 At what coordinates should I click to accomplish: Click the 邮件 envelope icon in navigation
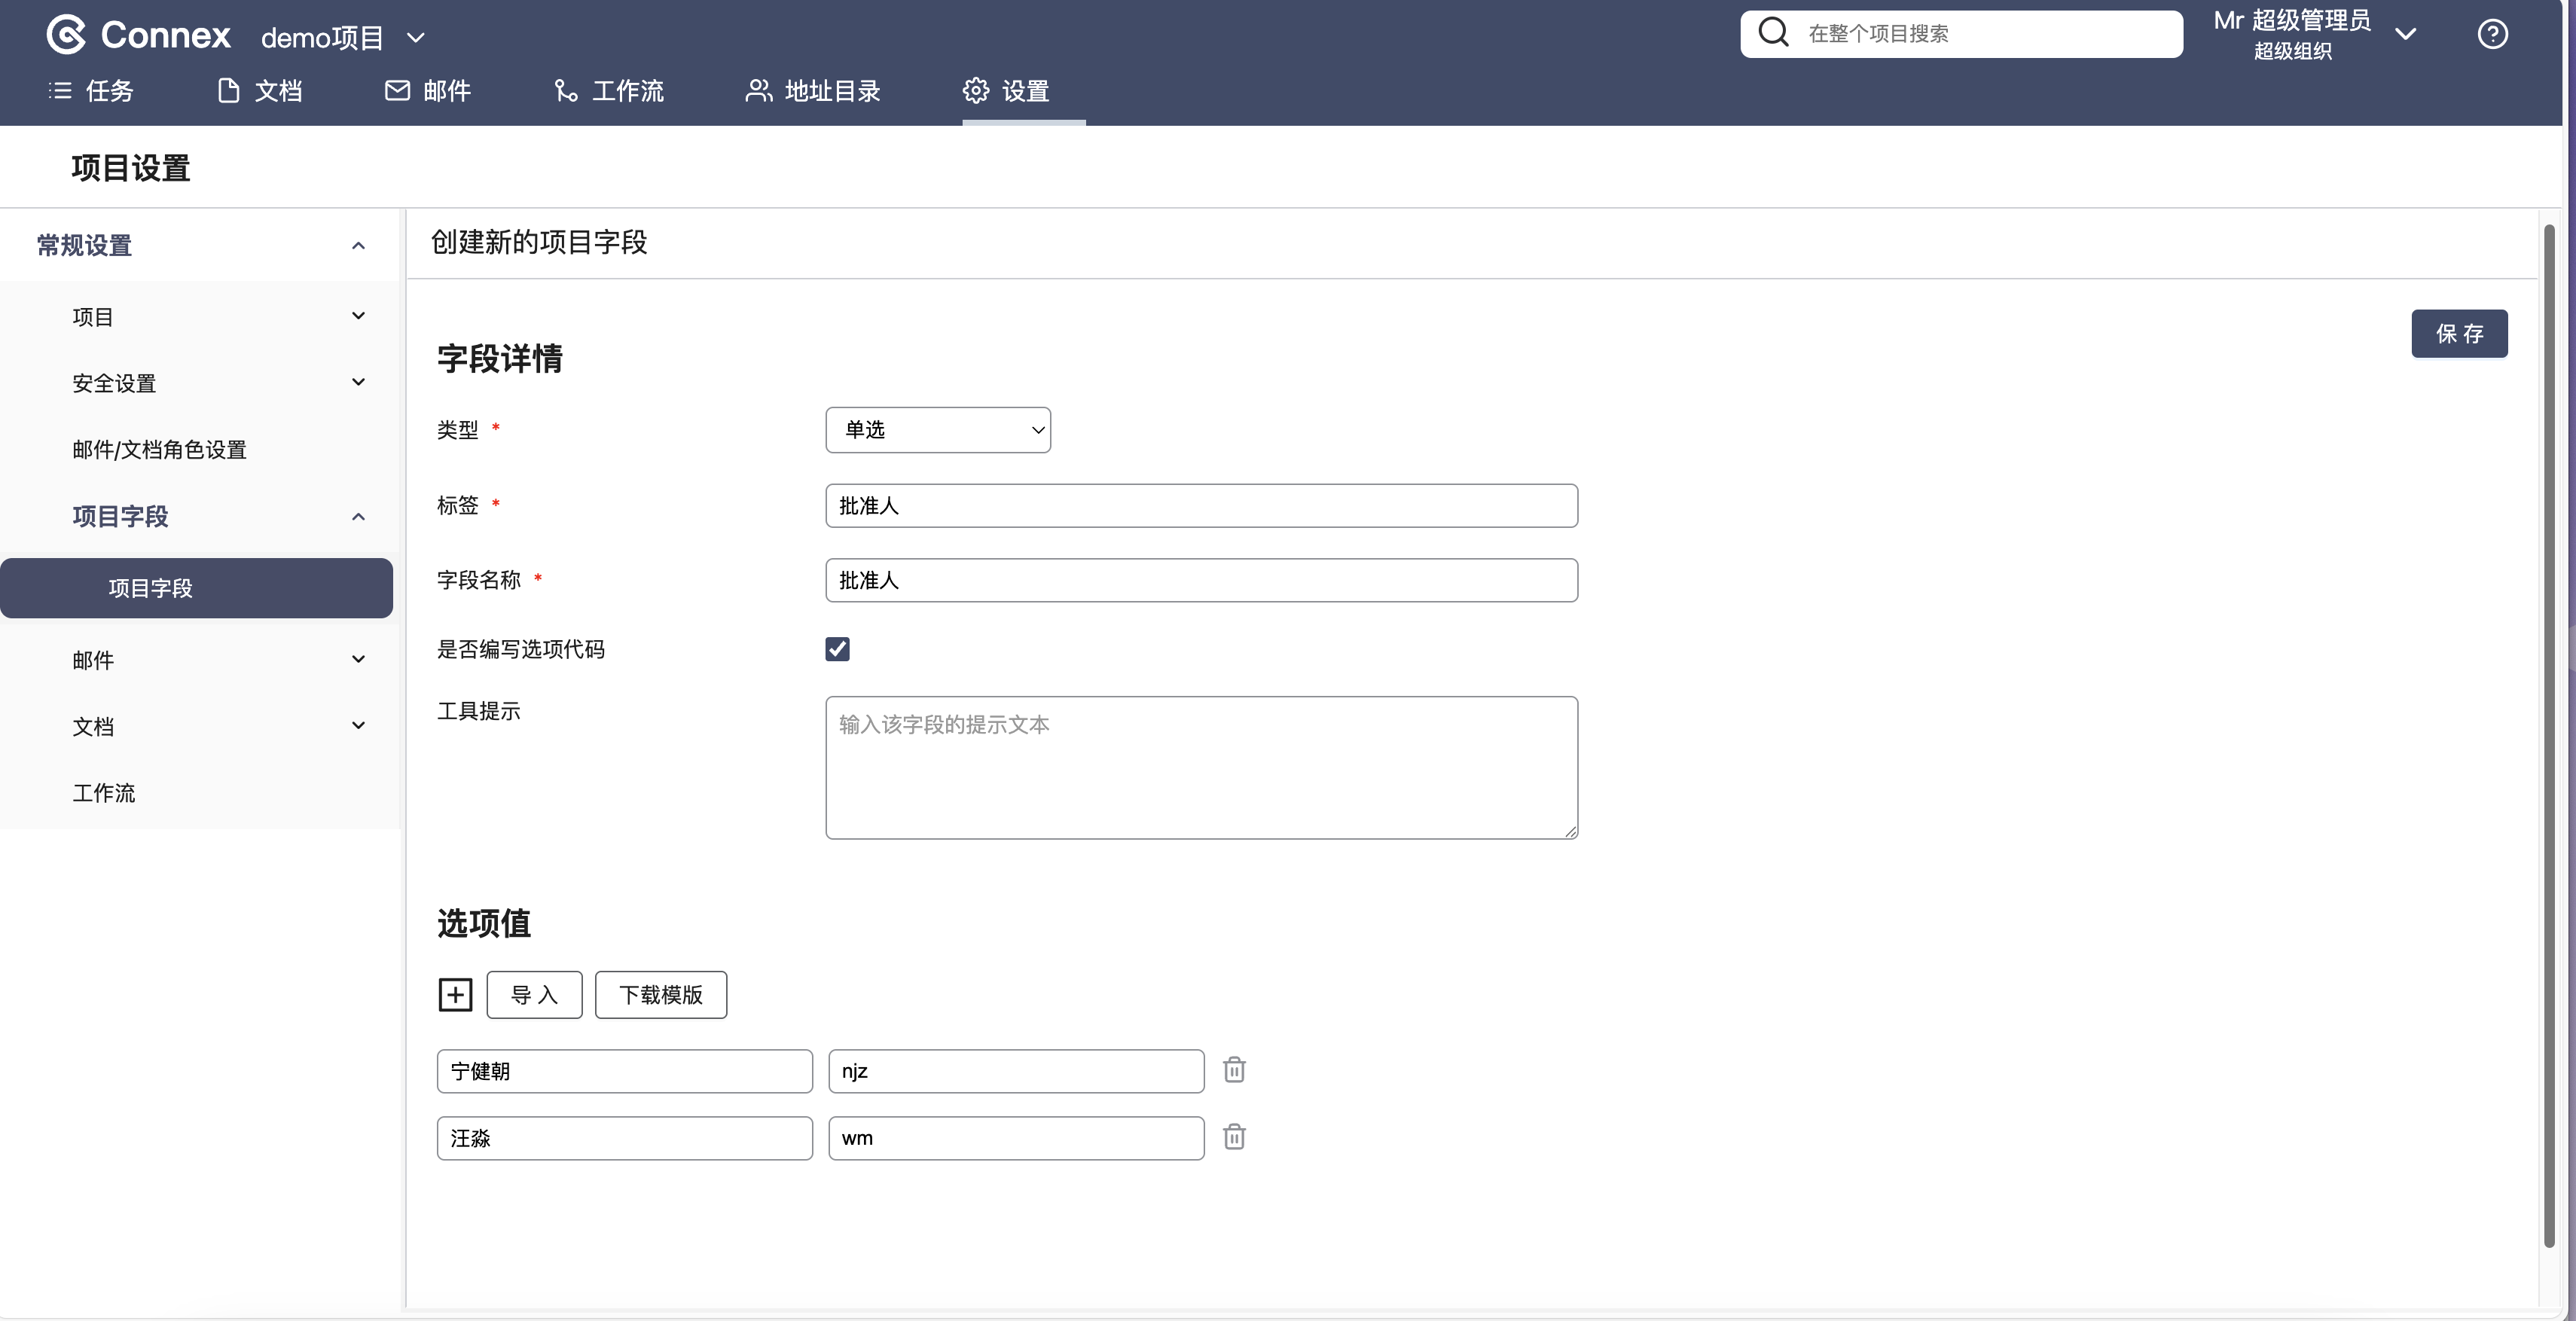[397, 91]
